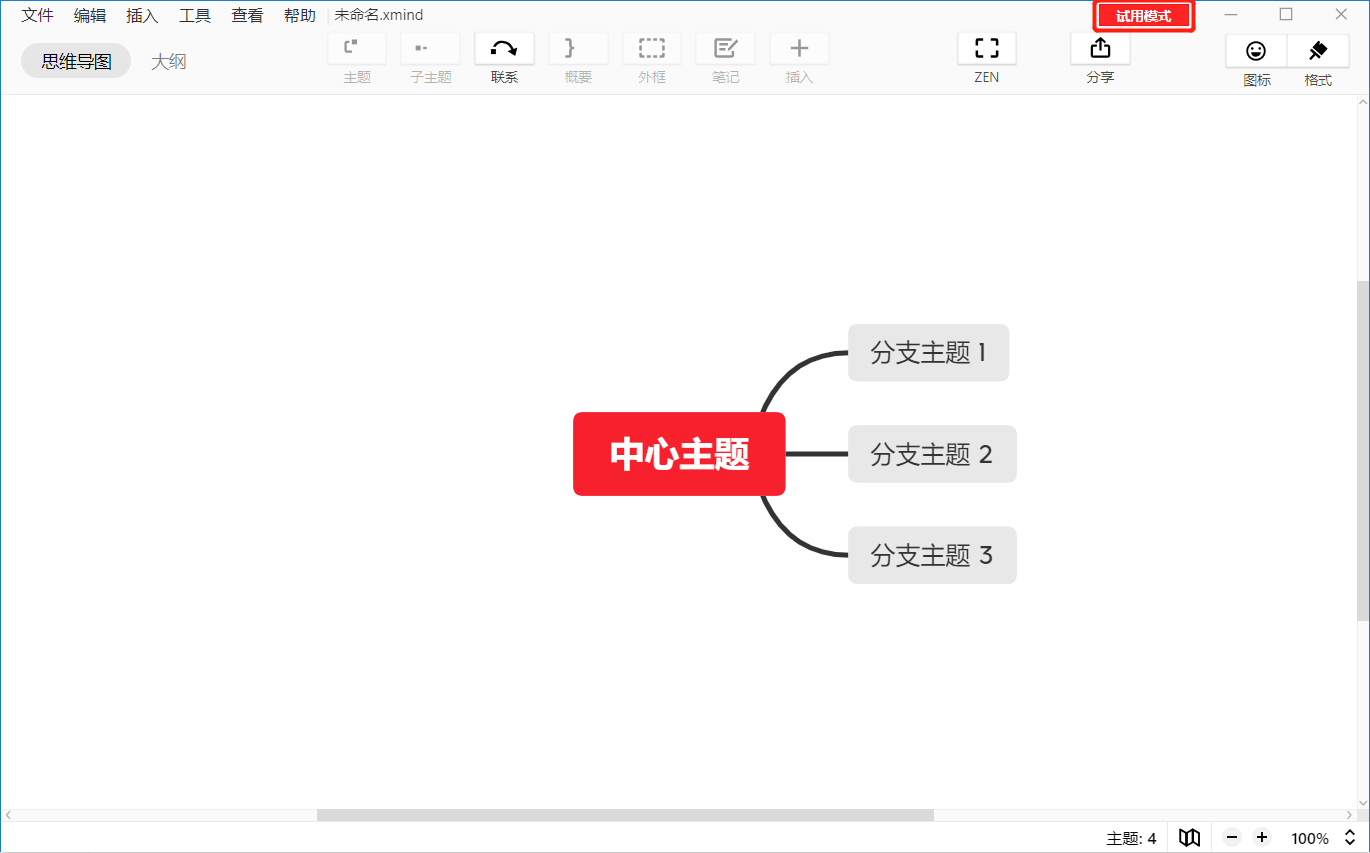Switch to the 思维导图 tab
The height and width of the screenshot is (853, 1370).
76,61
